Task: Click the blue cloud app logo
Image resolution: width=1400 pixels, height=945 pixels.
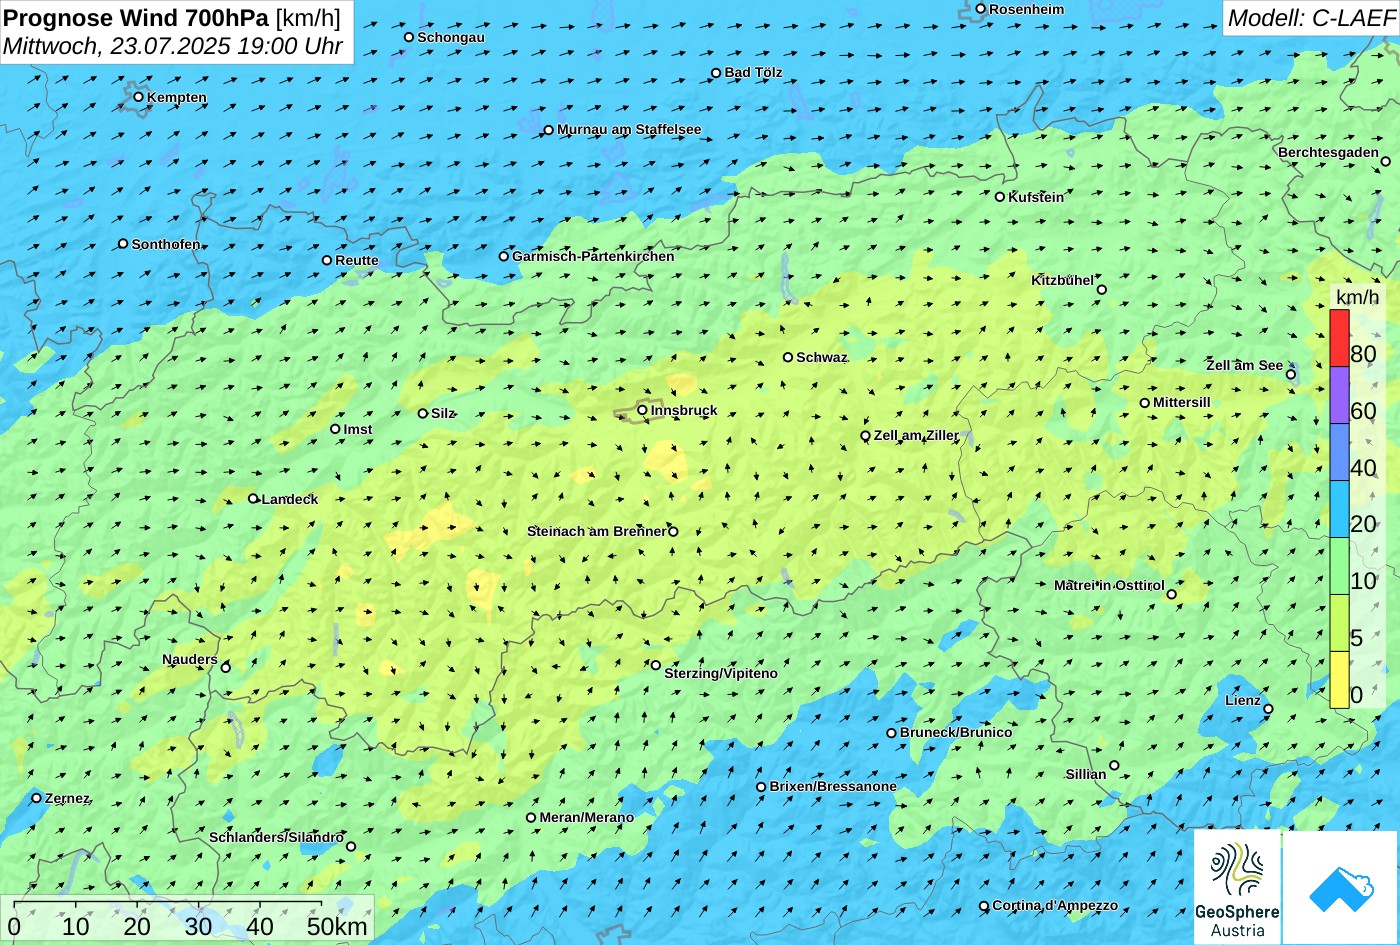Action: pyautogui.click(x=1341, y=888)
